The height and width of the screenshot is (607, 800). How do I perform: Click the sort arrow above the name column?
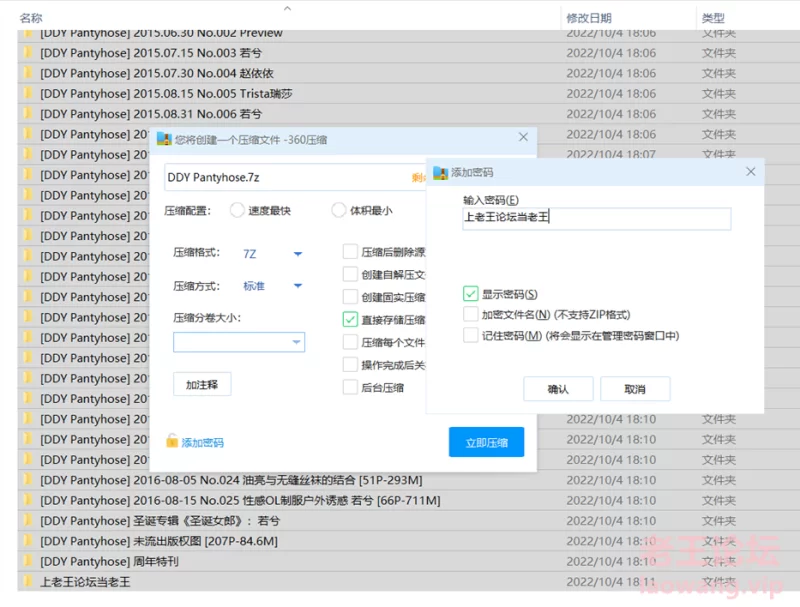(x=287, y=8)
